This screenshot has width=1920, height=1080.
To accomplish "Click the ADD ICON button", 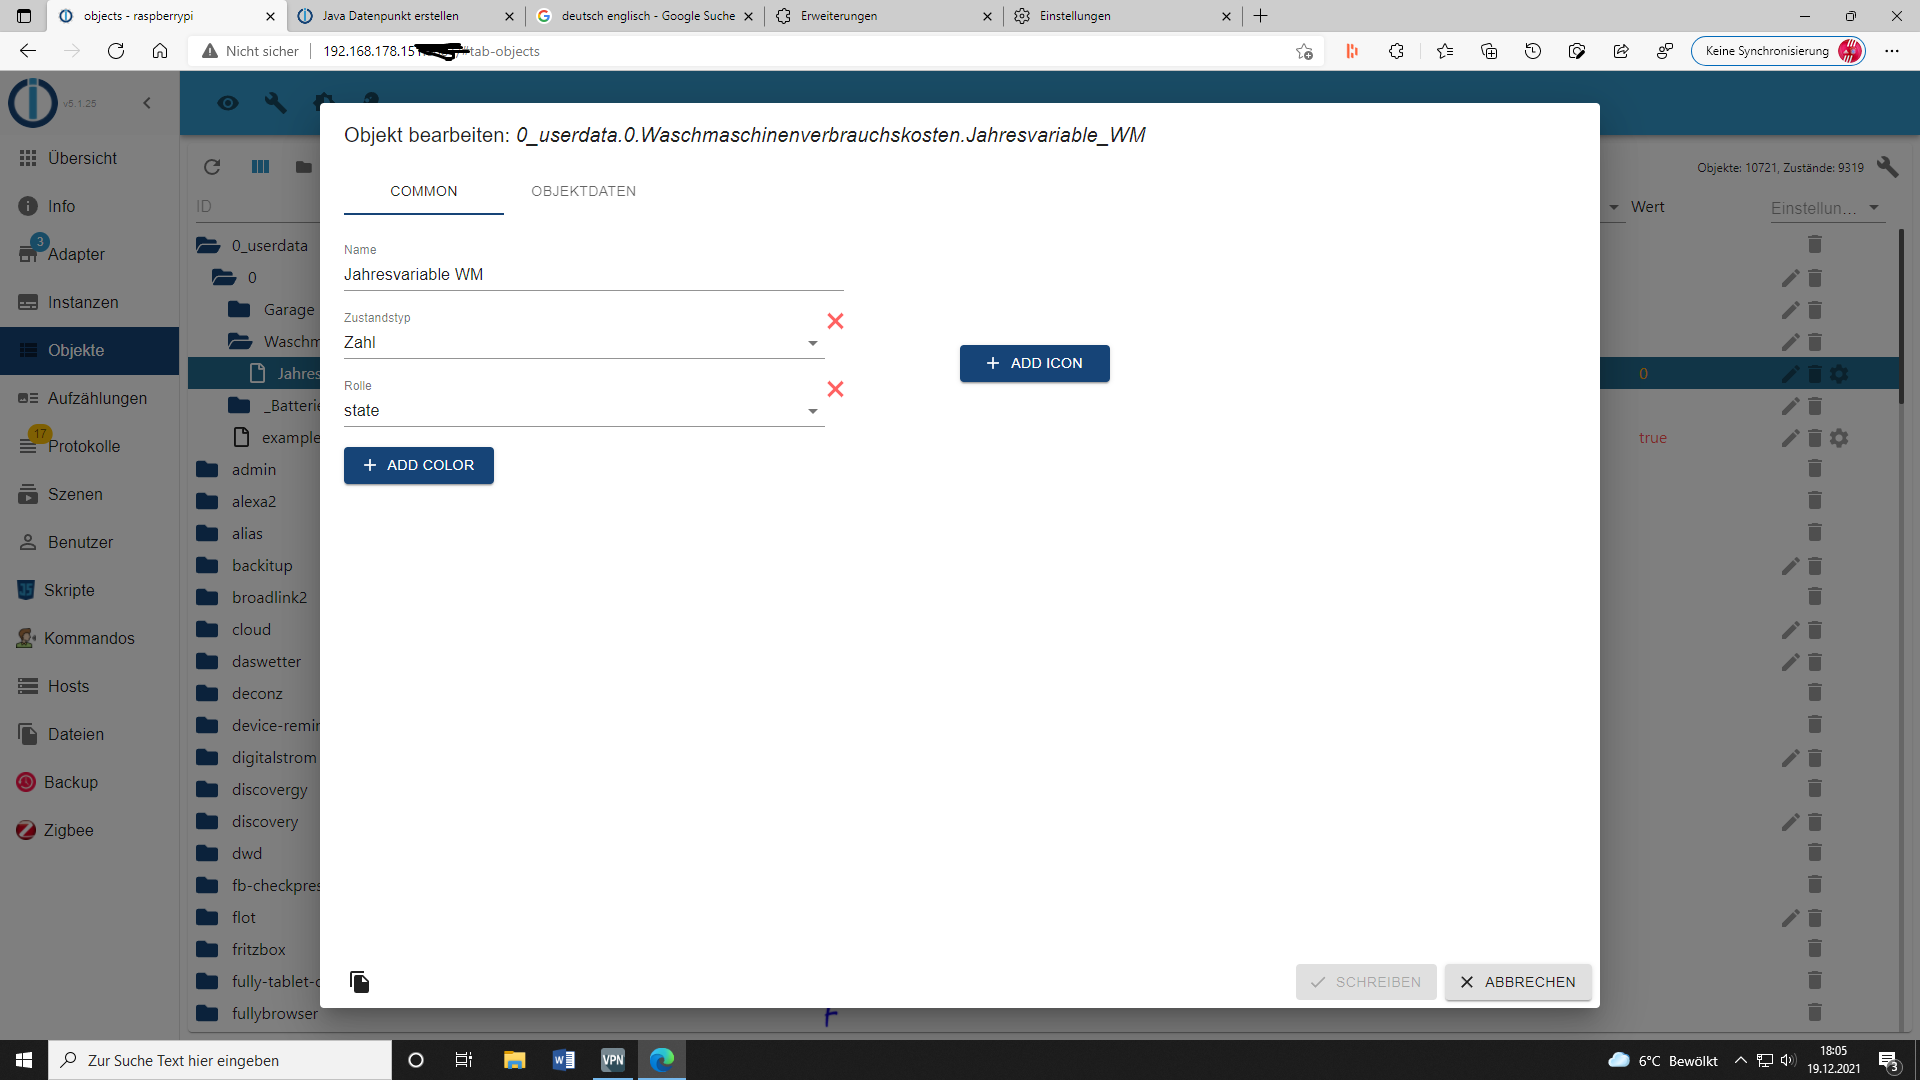I will [x=1034, y=363].
